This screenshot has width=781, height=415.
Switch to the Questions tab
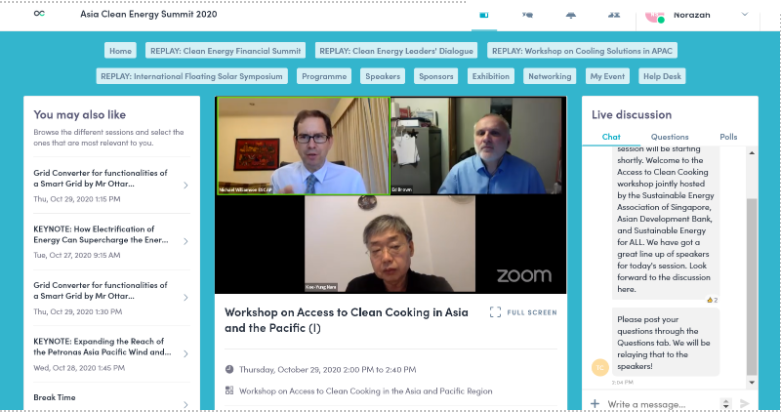[x=669, y=137]
